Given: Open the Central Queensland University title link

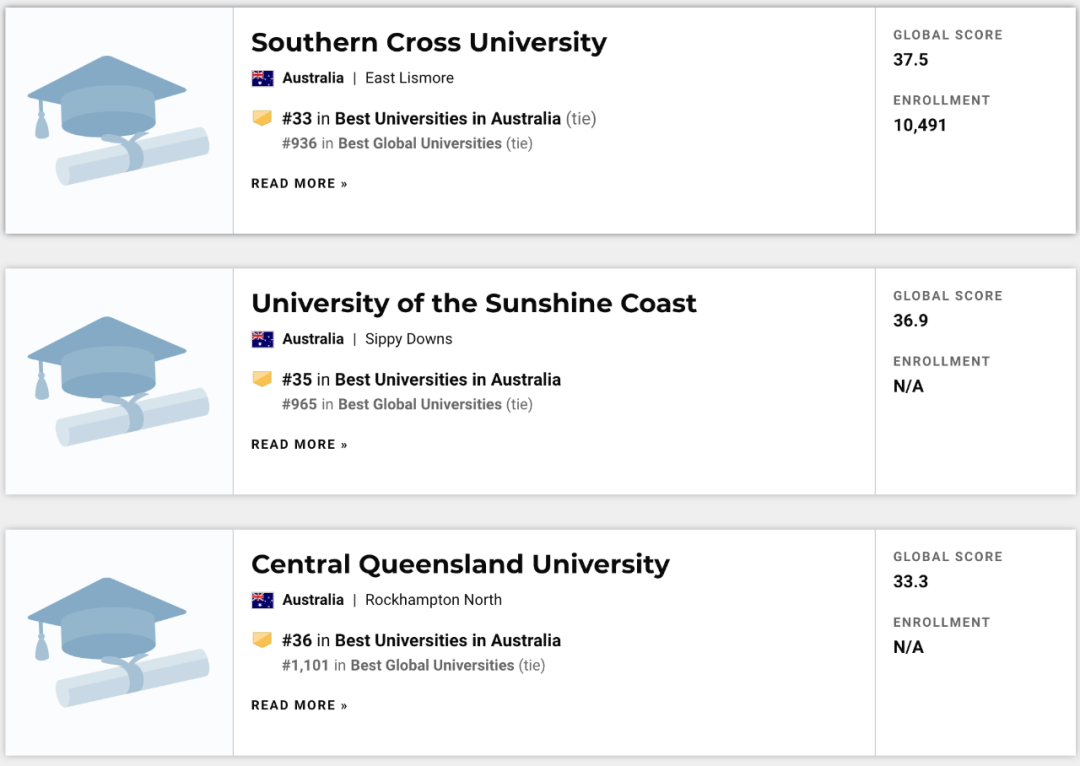Looking at the screenshot, I should coord(460,565).
